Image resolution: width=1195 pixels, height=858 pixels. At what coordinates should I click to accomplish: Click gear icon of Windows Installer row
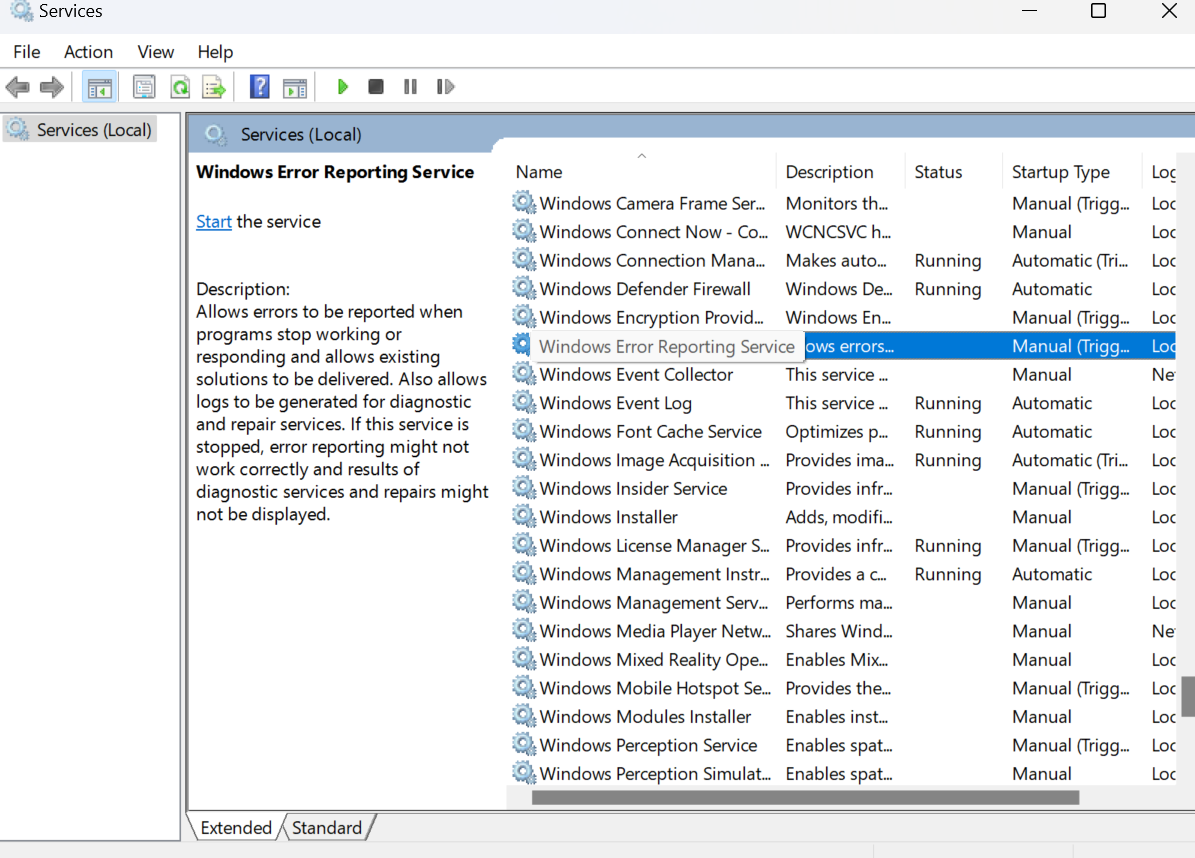coord(524,517)
